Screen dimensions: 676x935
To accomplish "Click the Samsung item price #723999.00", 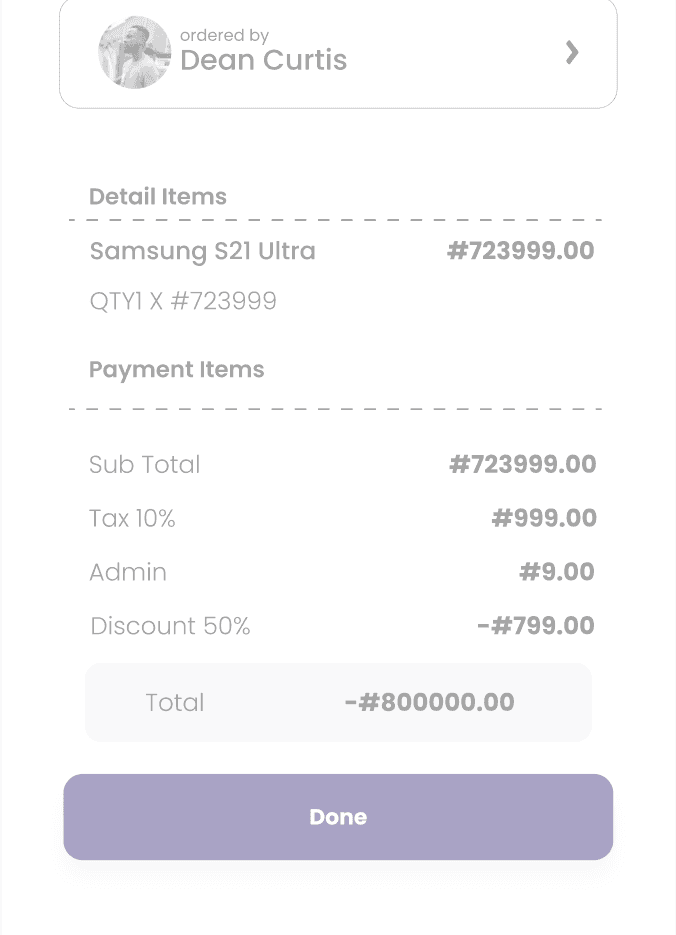I will (x=520, y=251).
